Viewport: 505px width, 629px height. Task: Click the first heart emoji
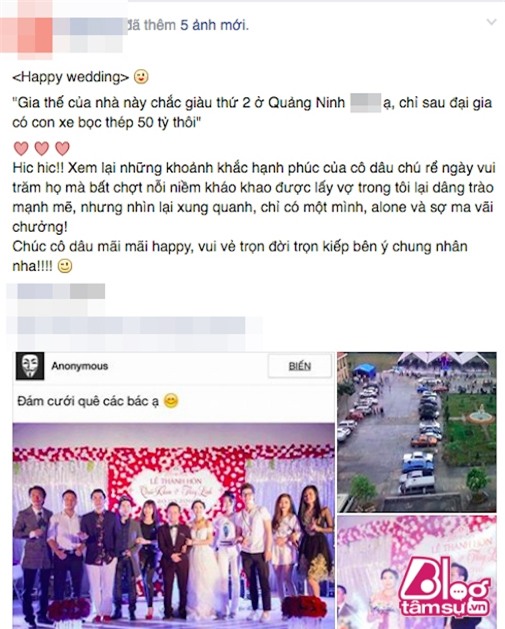click(x=21, y=148)
